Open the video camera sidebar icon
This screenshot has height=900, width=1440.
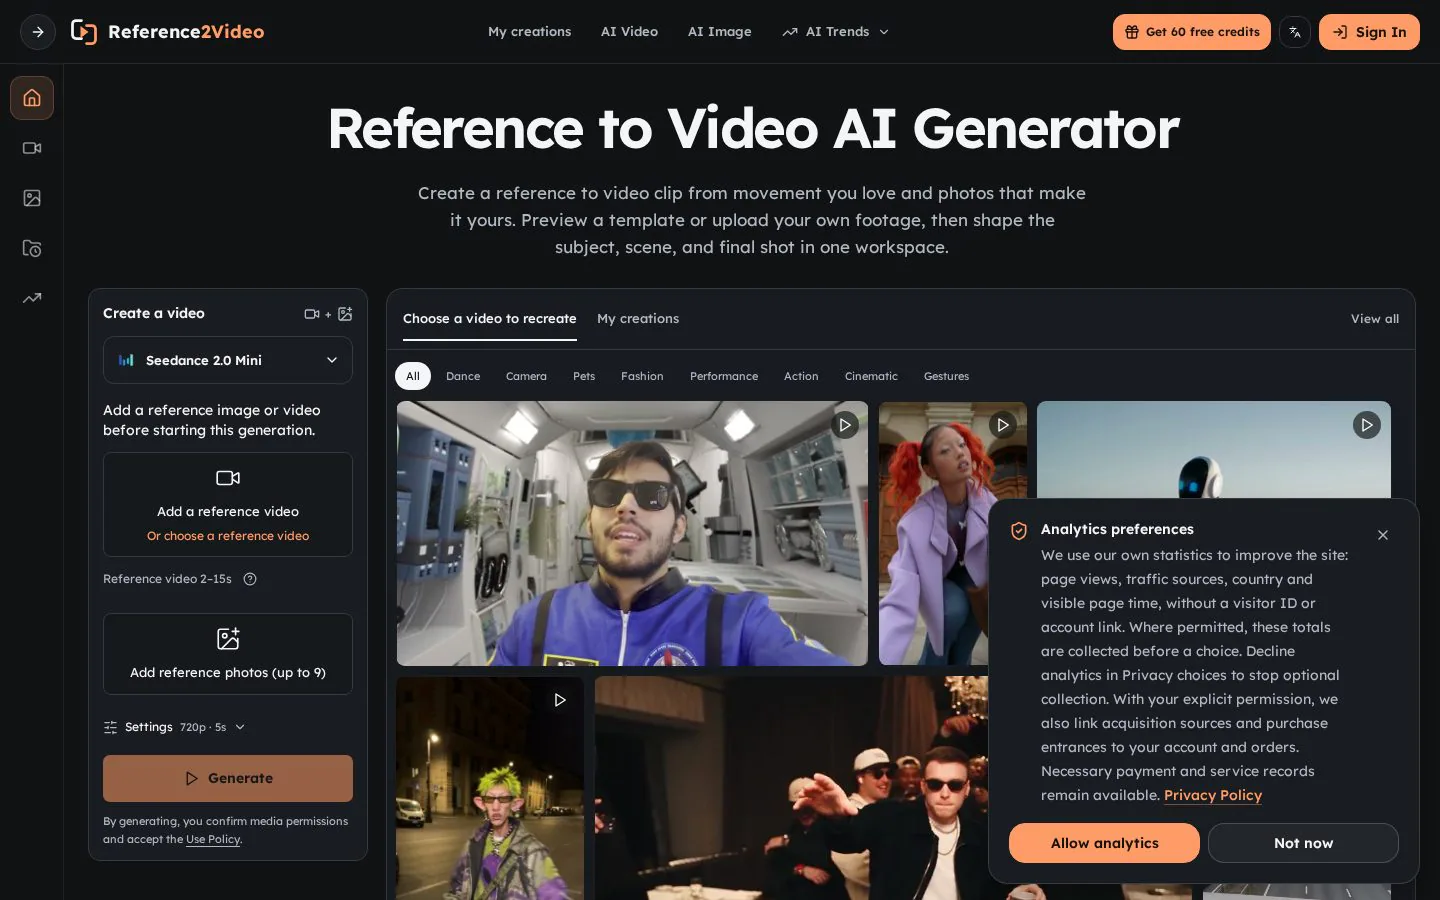tap(32, 148)
